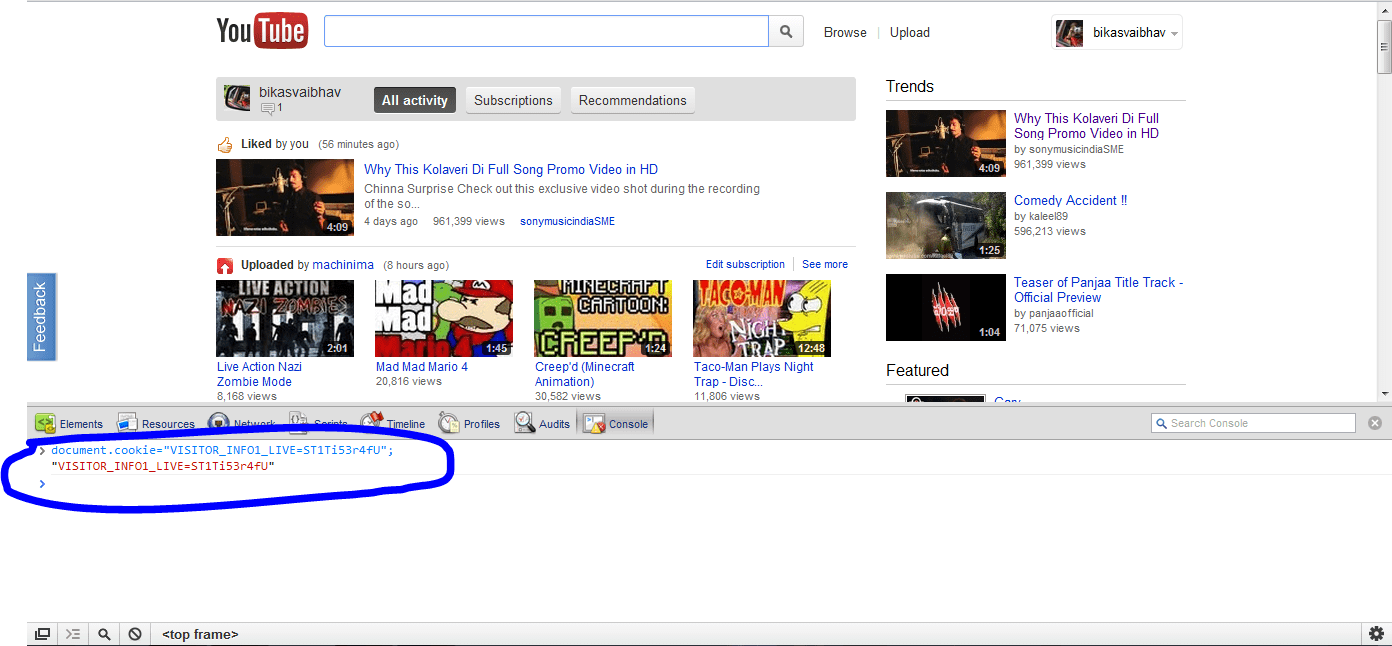Click the YouTube logo

[x=262, y=31]
